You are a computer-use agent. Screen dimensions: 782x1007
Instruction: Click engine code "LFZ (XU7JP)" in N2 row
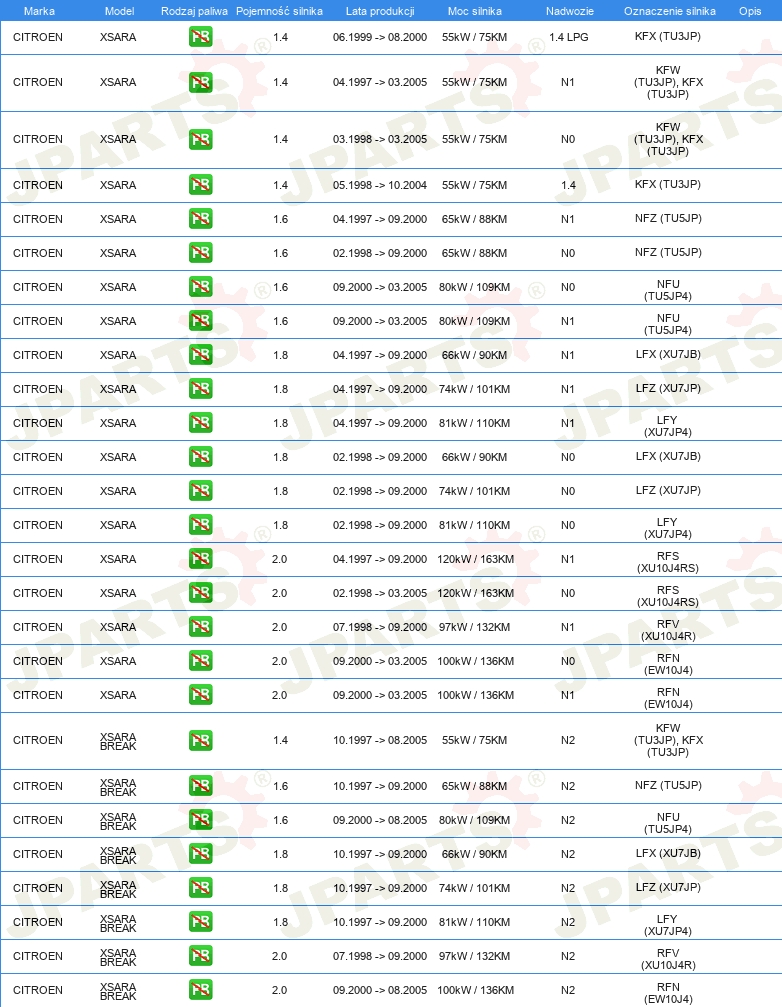pos(668,888)
